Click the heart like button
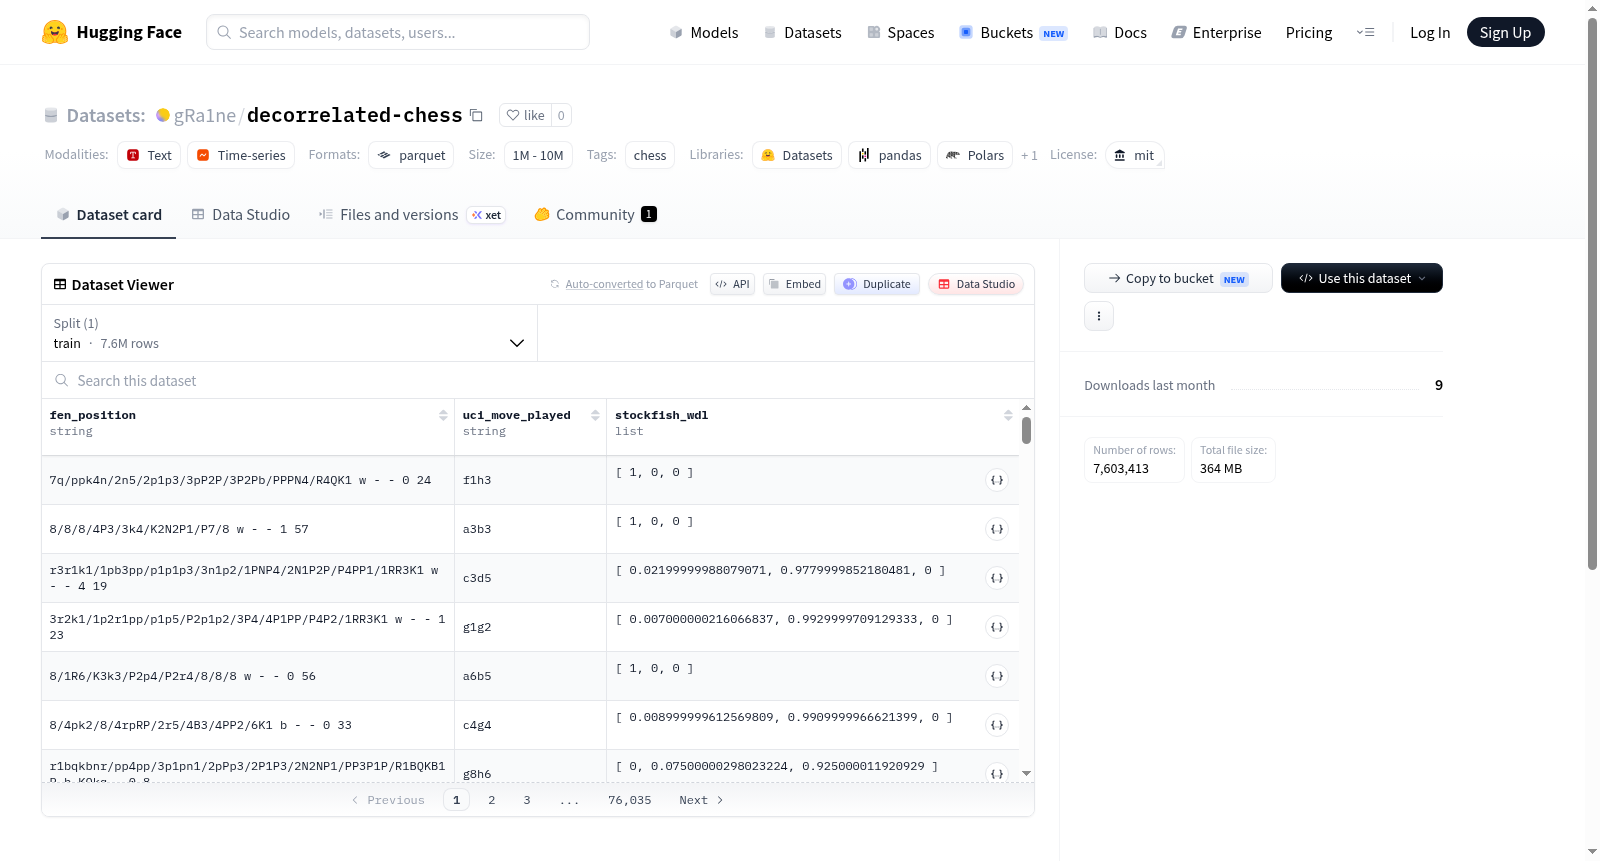Viewport: 1600px width, 861px height. (526, 115)
